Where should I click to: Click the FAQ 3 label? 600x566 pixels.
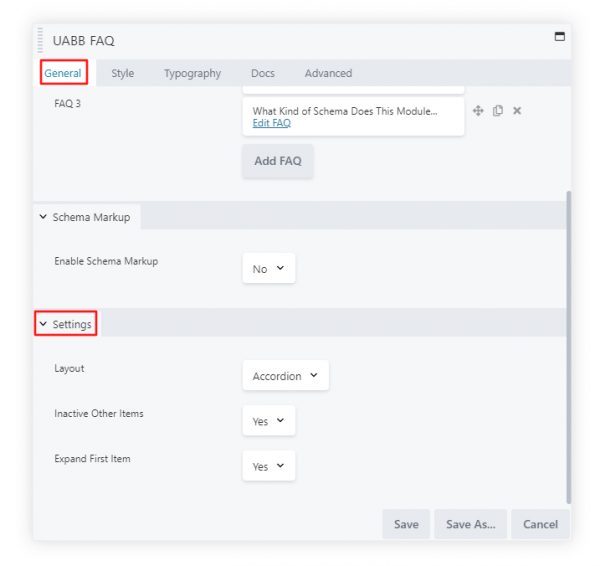coord(67,104)
